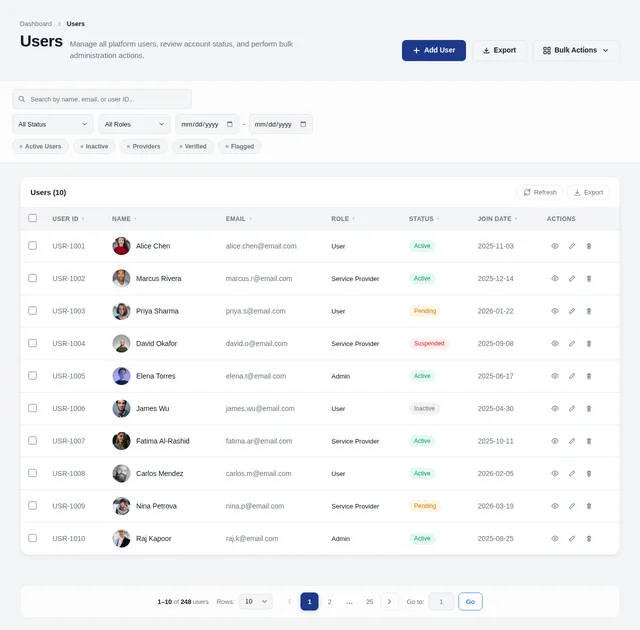Open Alice Chen's avatar photo

pos(121,246)
